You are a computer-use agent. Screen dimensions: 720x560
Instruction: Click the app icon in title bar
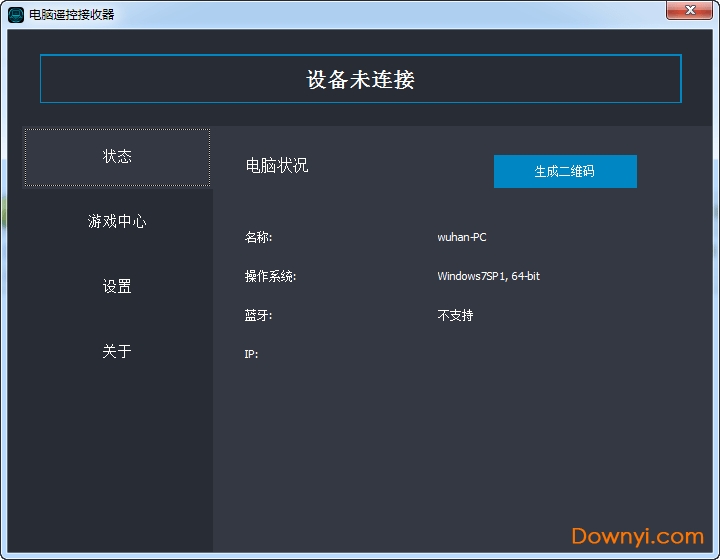[16, 15]
